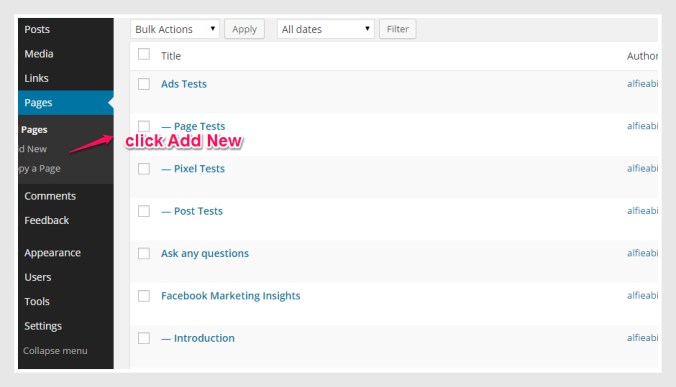Viewport: 676px width, 387px height.
Task: Open the Posts menu
Action: coord(37,29)
